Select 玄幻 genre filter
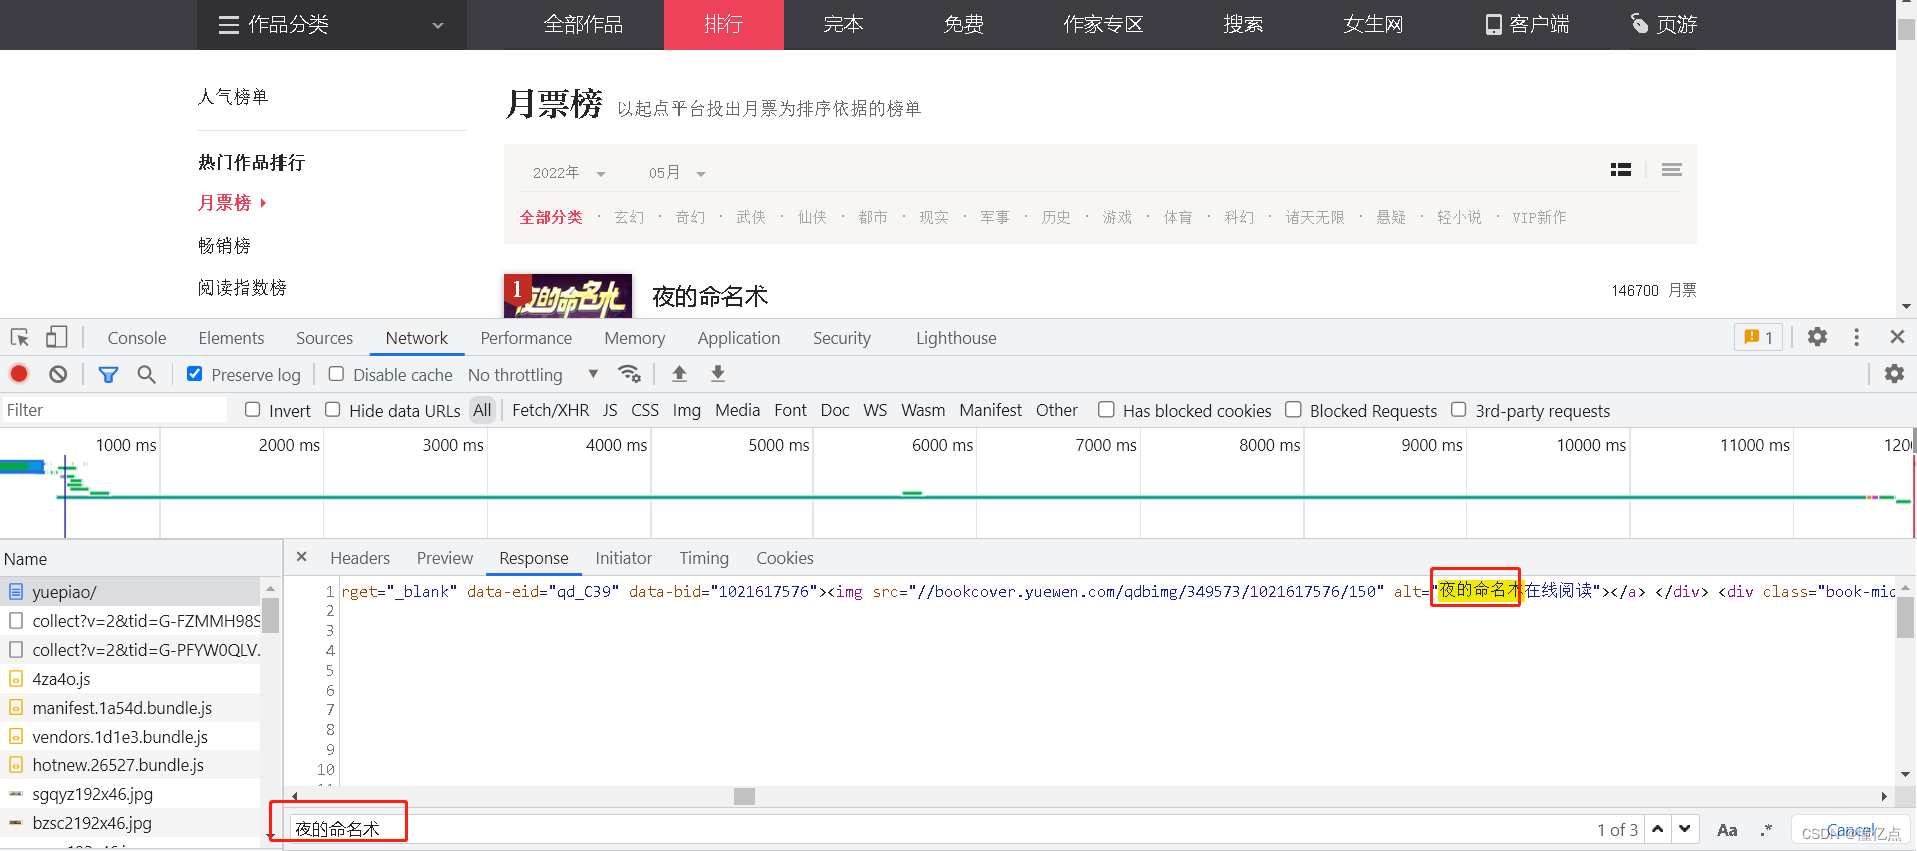Image resolution: width=1917 pixels, height=851 pixels. tap(629, 217)
